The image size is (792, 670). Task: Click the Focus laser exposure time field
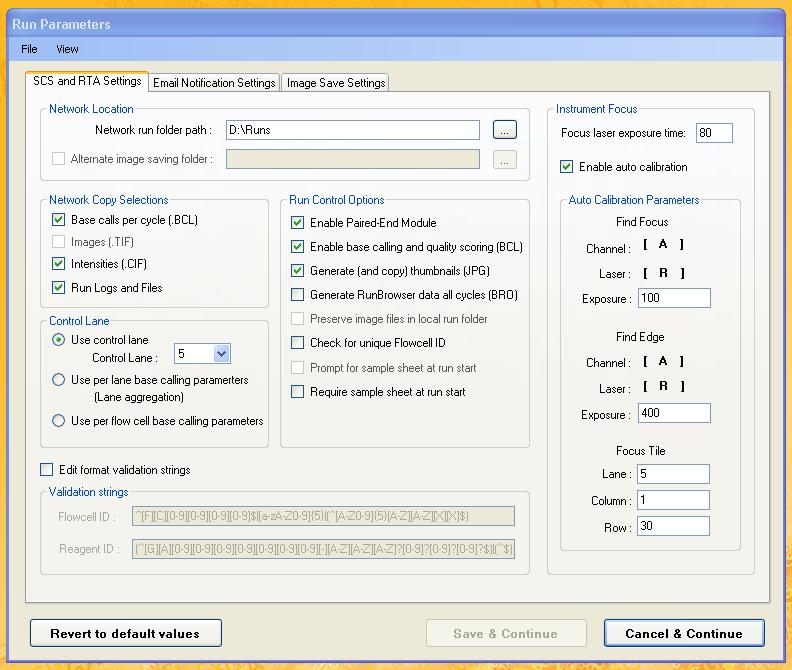pyautogui.click(x=714, y=133)
